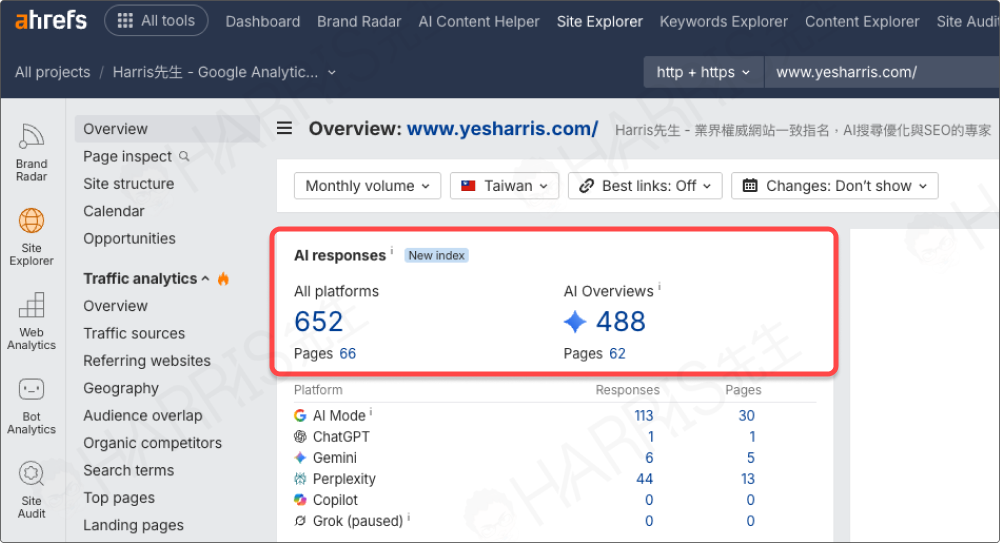Open the All tools menu
Screen dimensions: 1000x543
[156, 20]
